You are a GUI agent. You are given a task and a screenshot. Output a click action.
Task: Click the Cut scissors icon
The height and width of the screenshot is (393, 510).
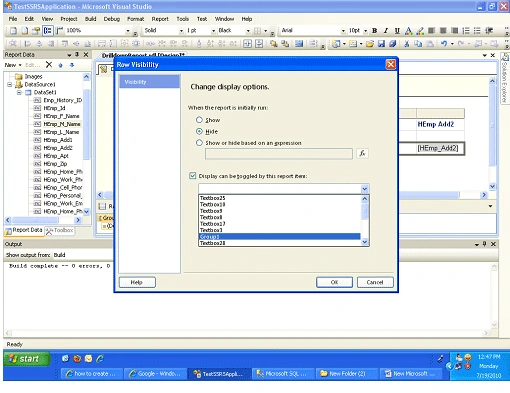[407, 44]
